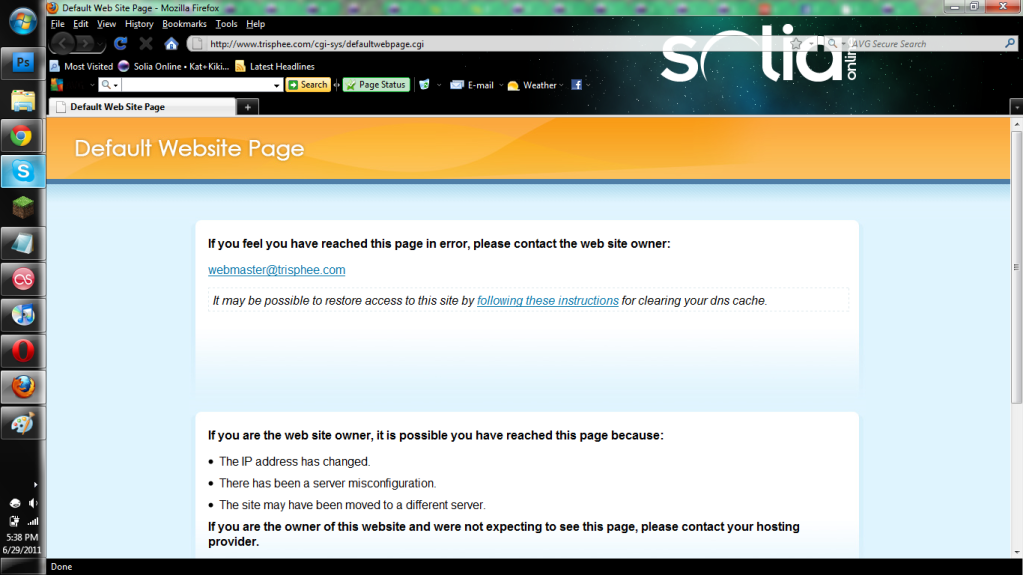Click the Facebook toolbar icon
The image size is (1023, 575).
577,85
